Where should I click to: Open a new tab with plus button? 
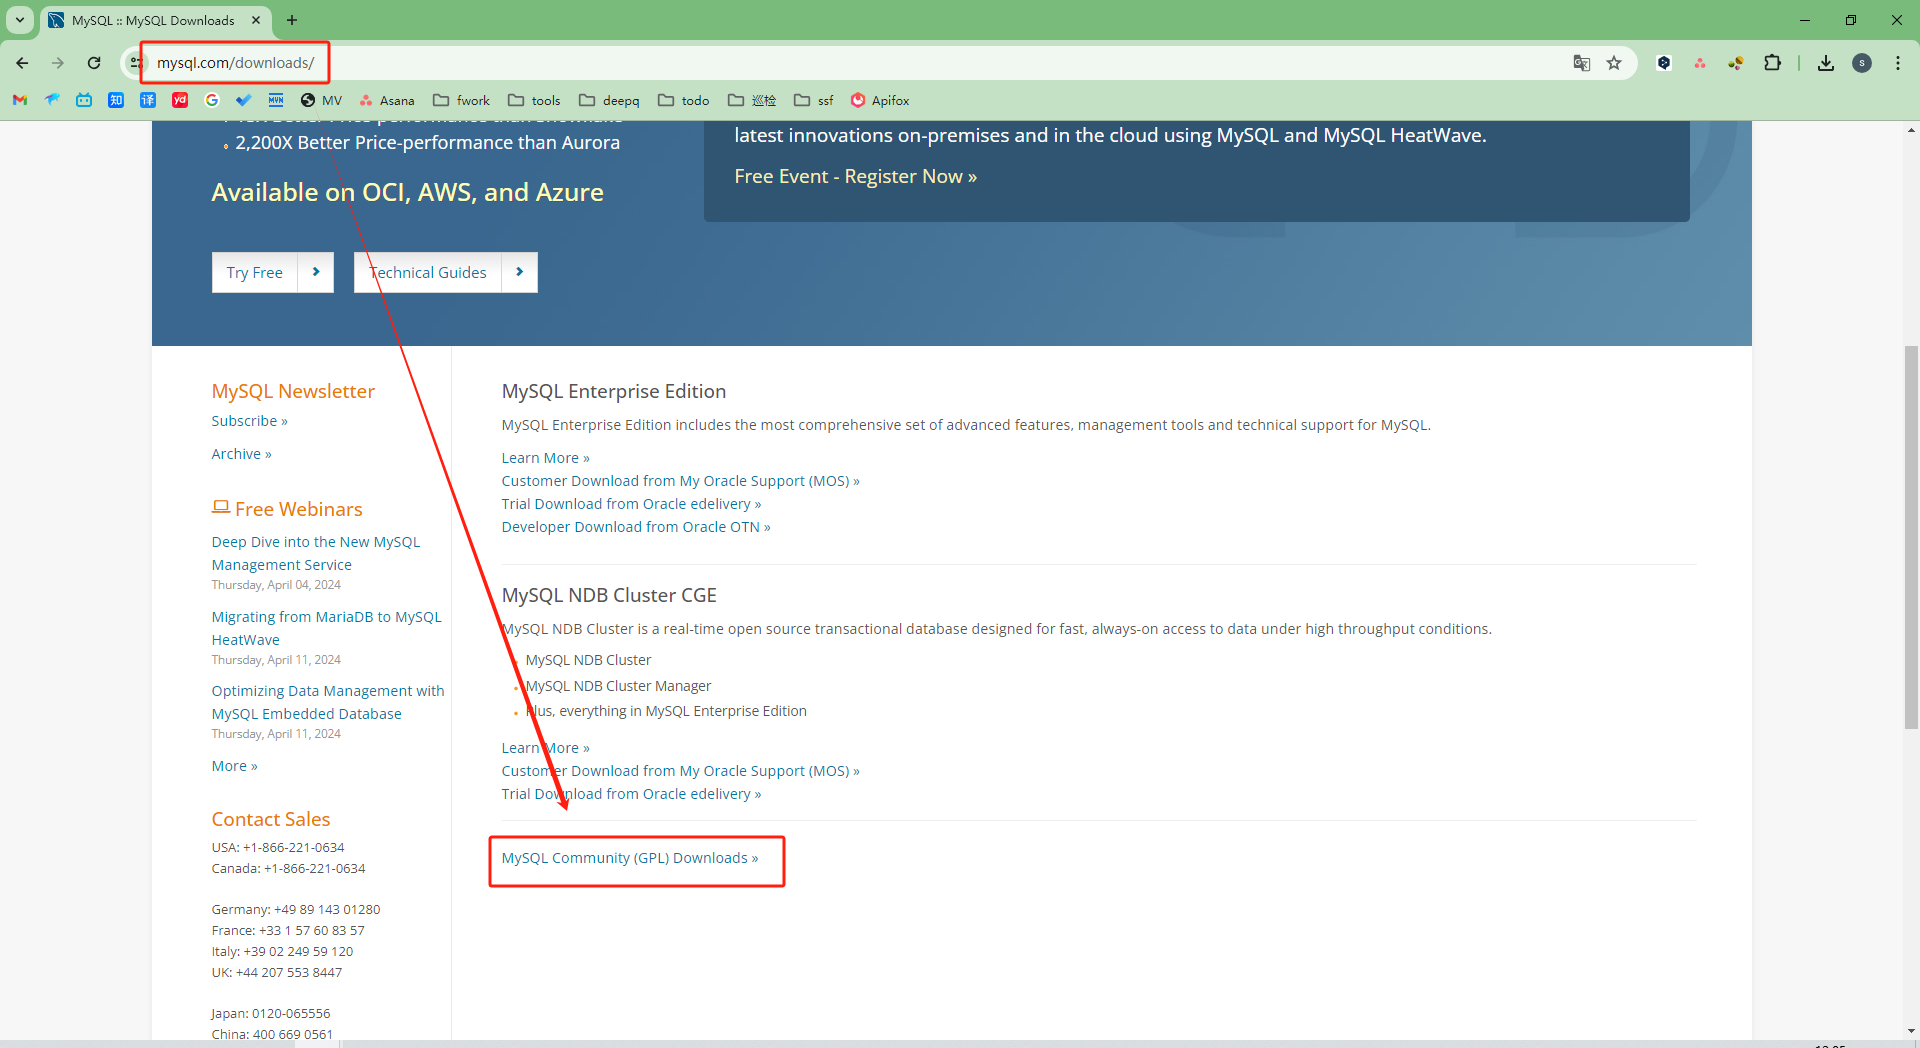(x=292, y=20)
